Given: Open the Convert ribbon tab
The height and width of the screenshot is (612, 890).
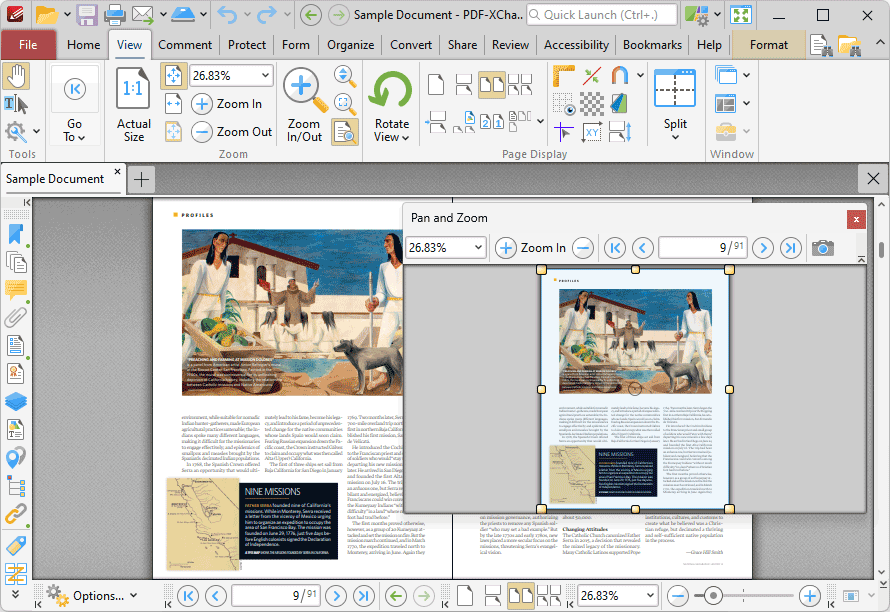Looking at the screenshot, I should (411, 45).
